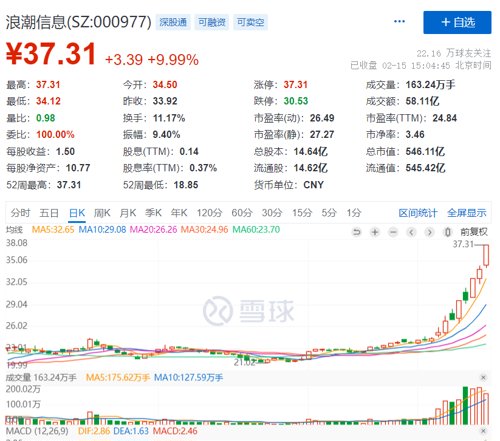Switch to the 5分 chart
This screenshot has height=441, width=500.
[x=329, y=213]
